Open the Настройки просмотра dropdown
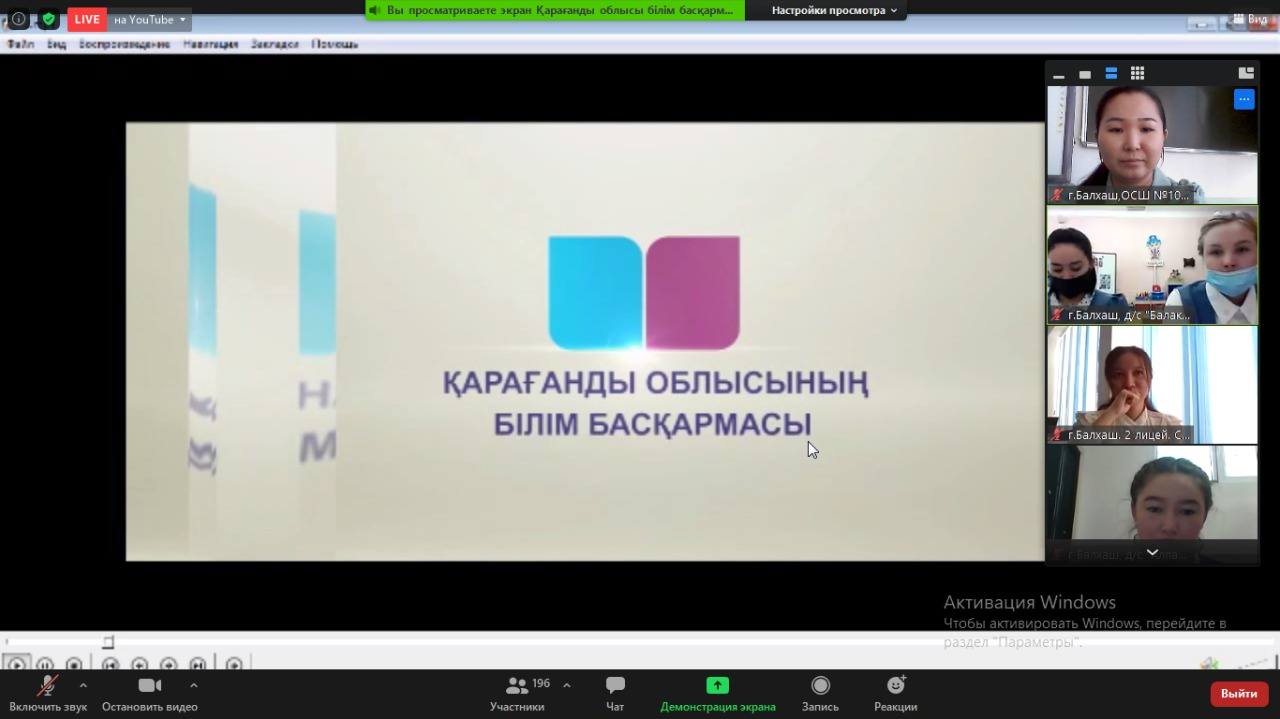This screenshot has height=719, width=1280. tap(834, 10)
